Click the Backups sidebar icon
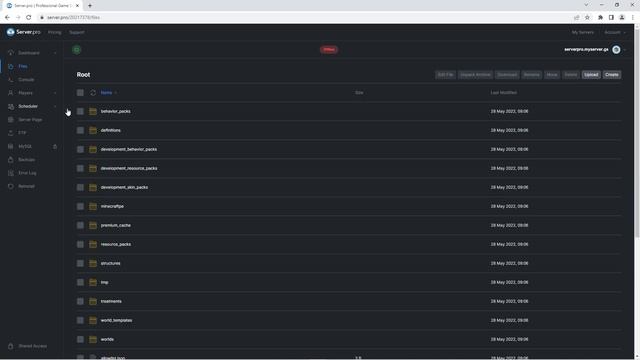Image resolution: width=640 pixels, height=360 pixels. tap(11, 160)
